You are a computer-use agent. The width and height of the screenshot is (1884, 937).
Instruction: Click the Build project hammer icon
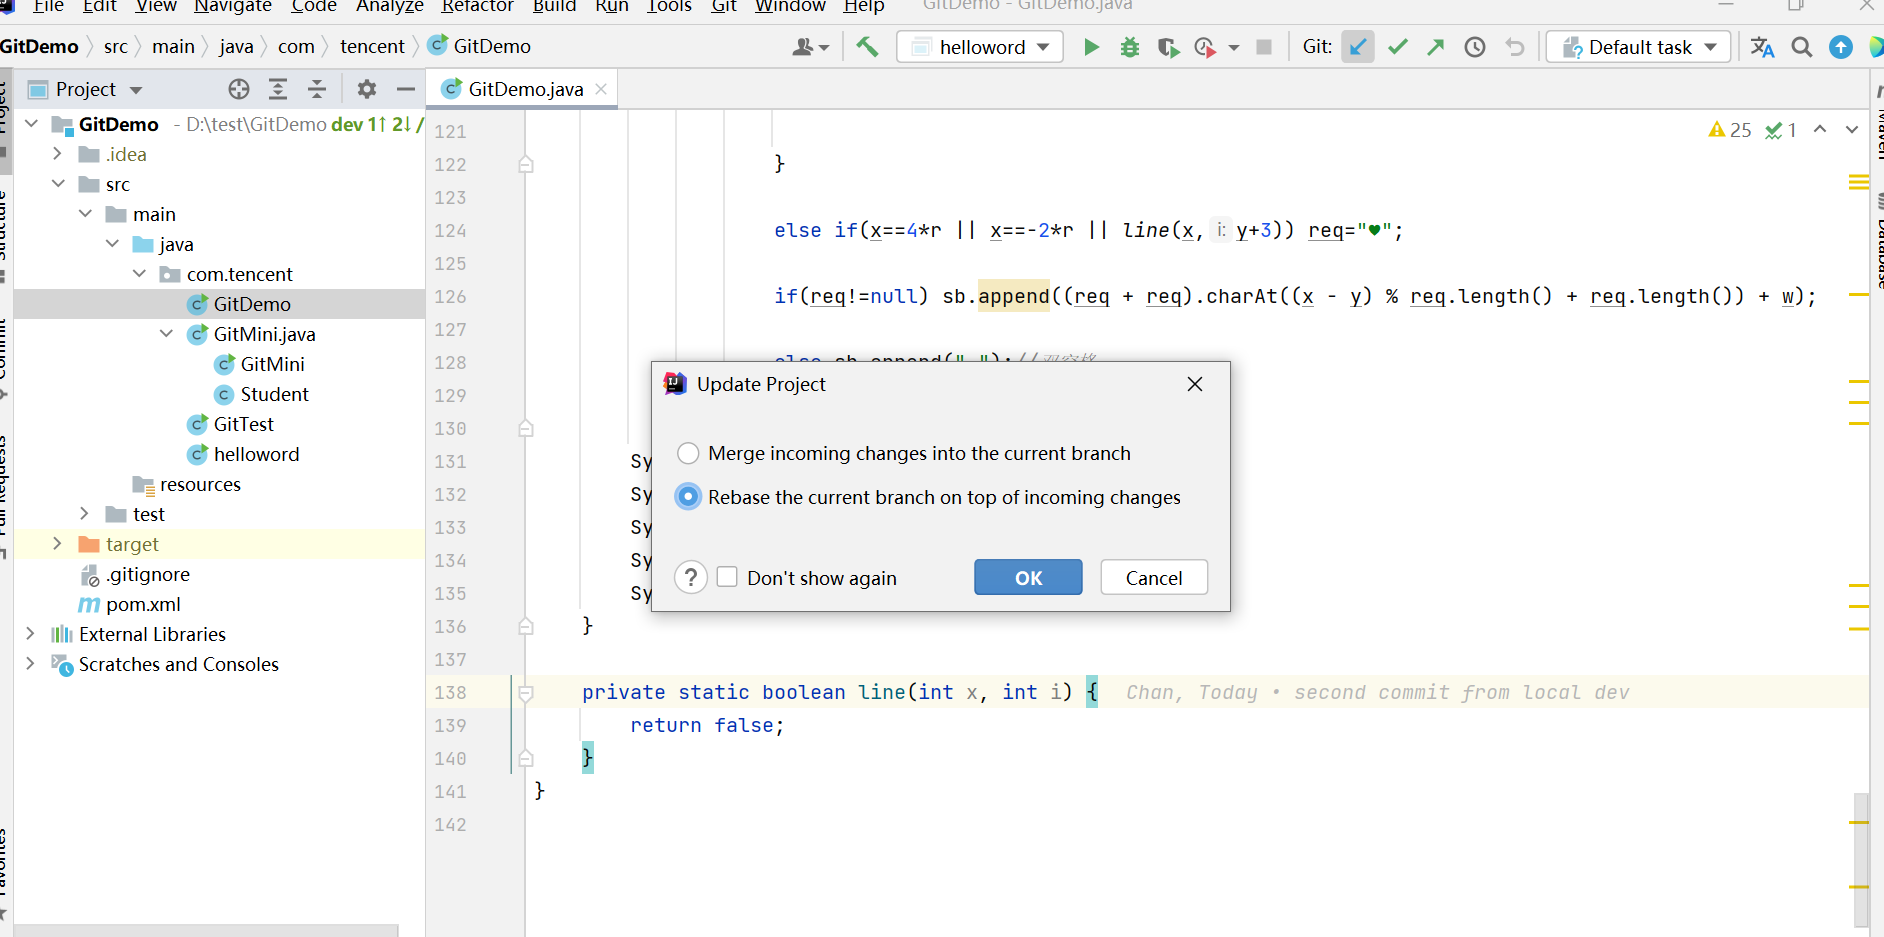pyautogui.click(x=867, y=47)
